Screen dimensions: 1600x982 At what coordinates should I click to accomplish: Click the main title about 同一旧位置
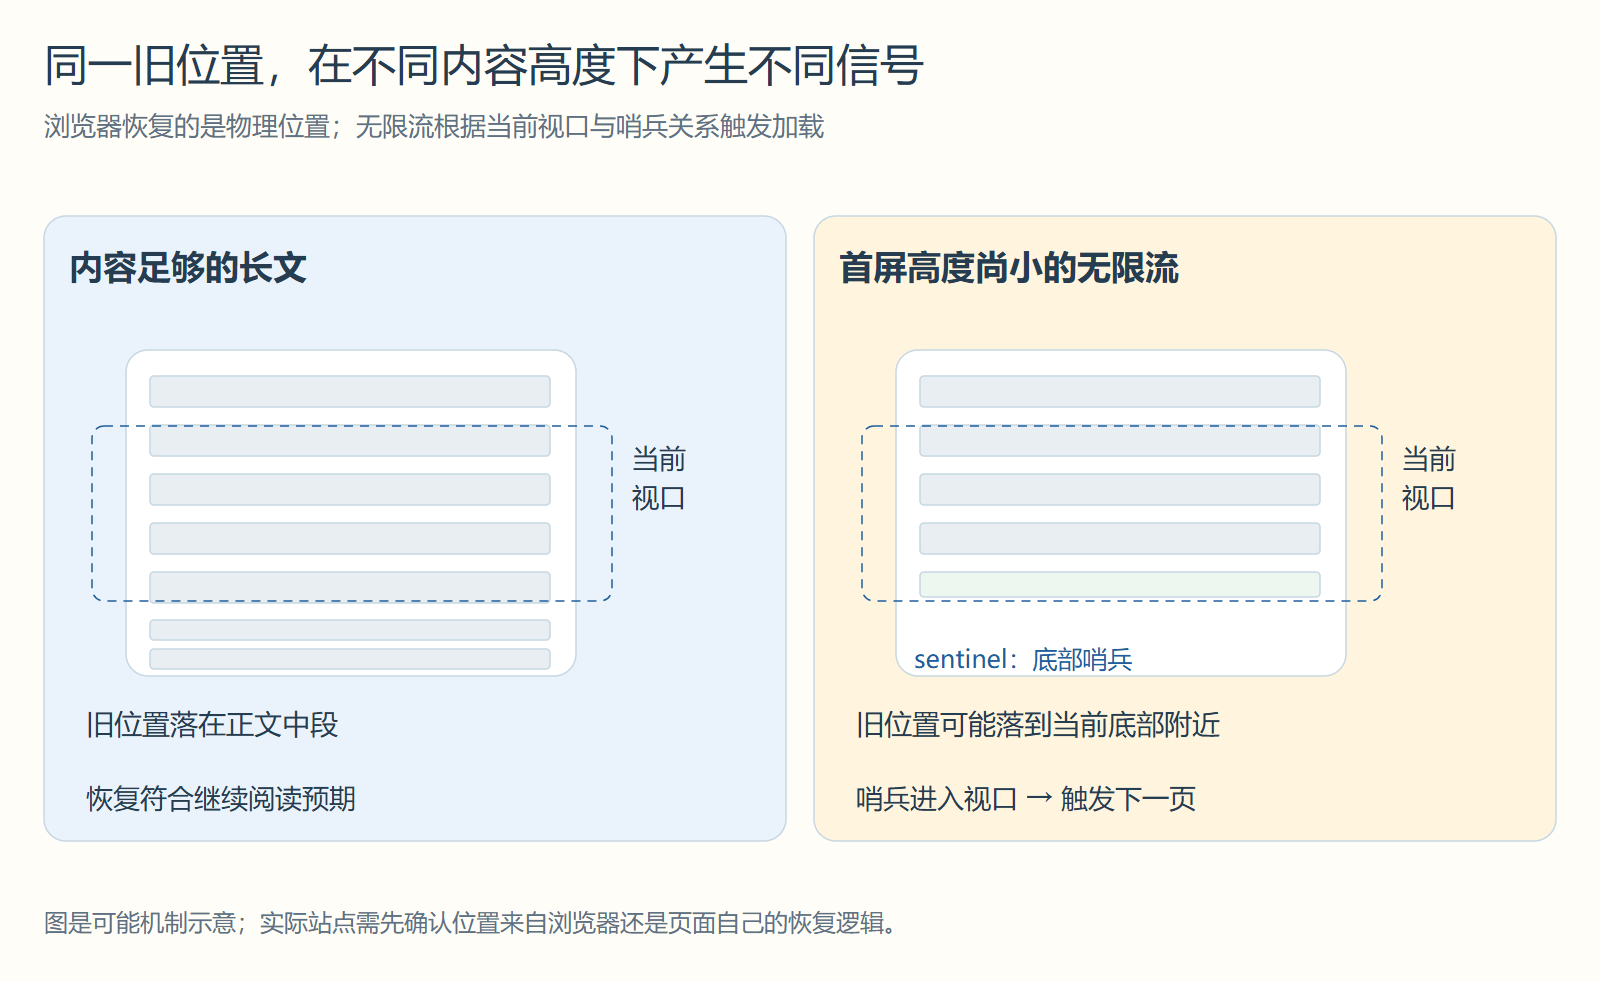pyautogui.click(x=484, y=66)
